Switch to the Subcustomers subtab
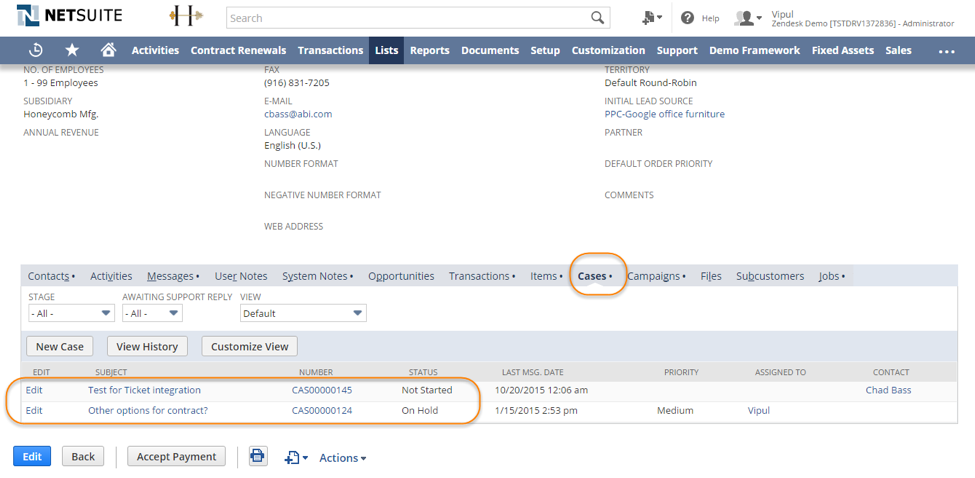 770,276
